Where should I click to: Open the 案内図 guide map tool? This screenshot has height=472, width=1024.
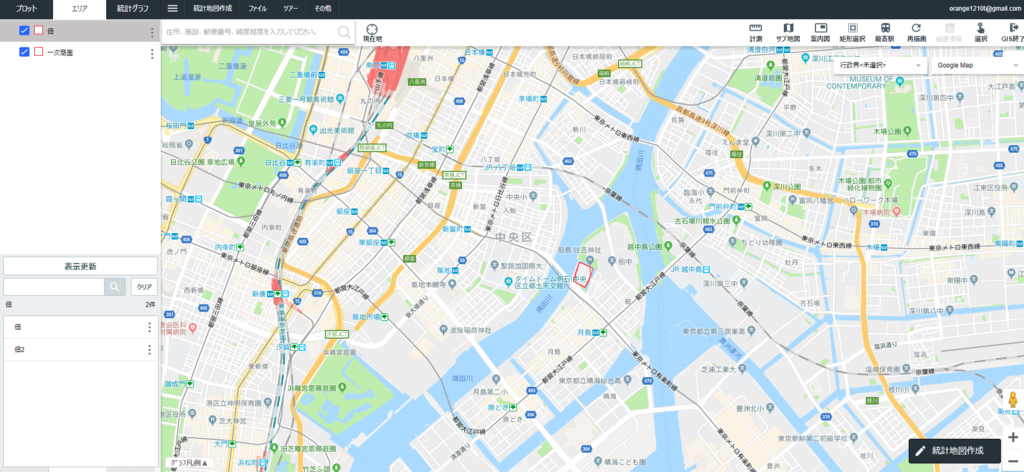[820, 32]
